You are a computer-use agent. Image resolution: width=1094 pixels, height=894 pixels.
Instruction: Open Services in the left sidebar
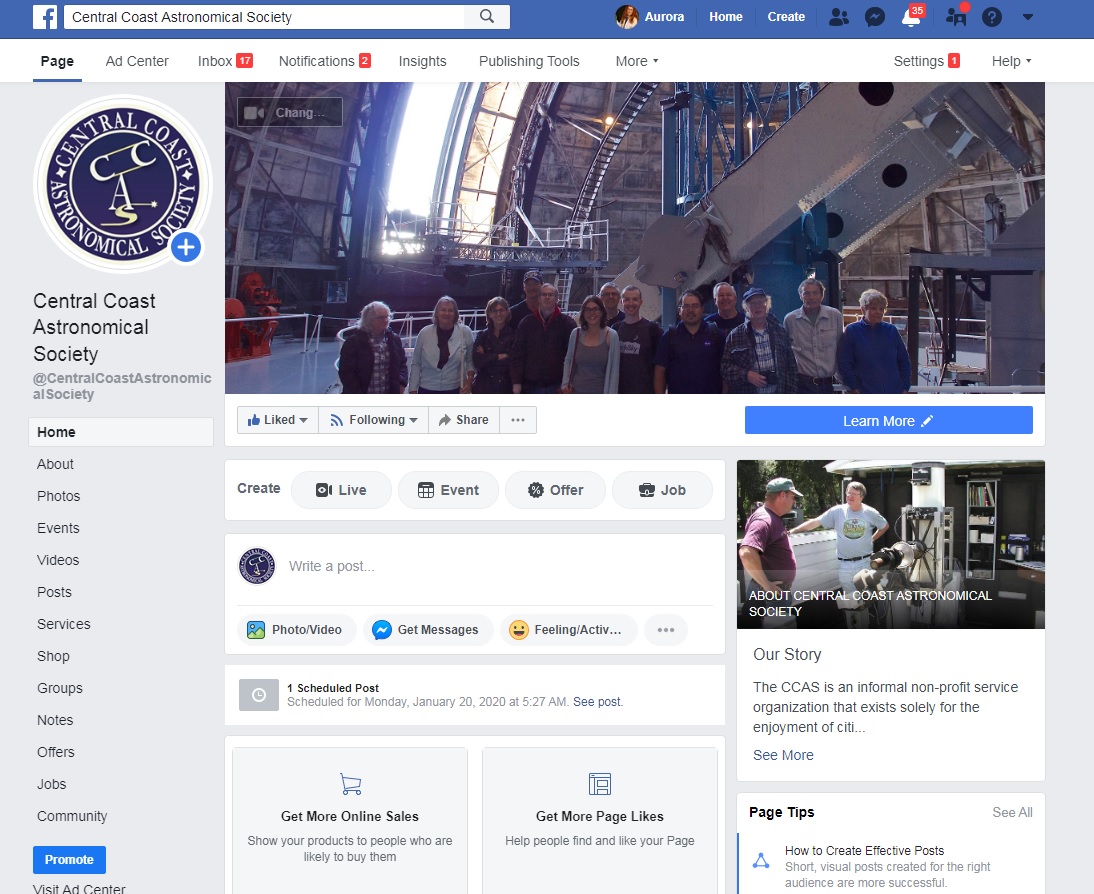pos(63,625)
